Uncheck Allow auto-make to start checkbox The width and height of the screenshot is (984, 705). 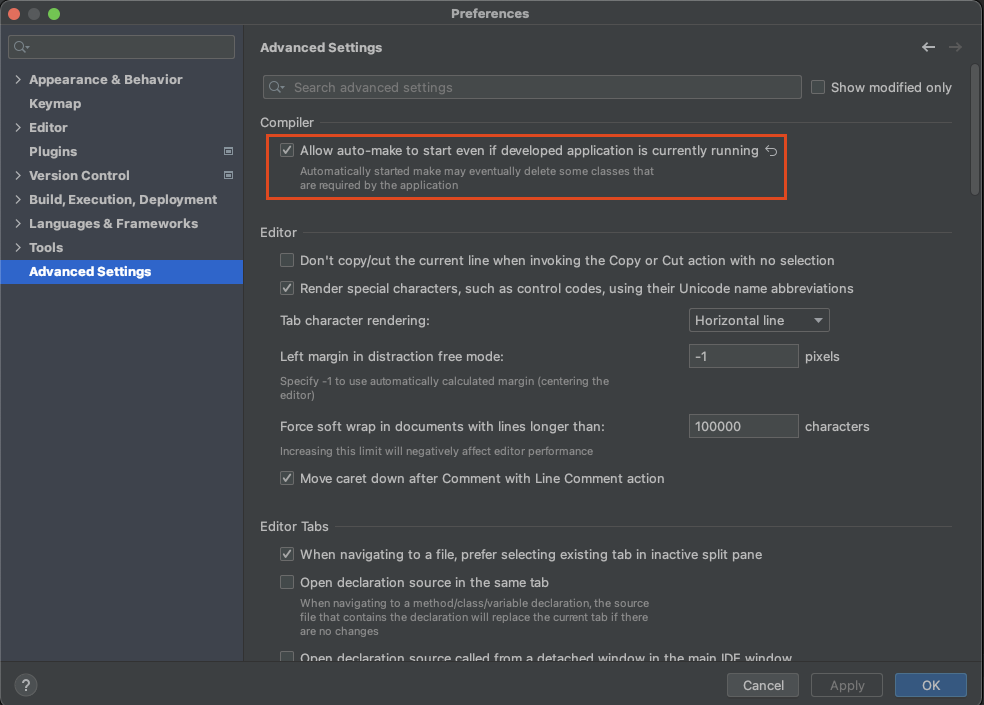[287, 150]
